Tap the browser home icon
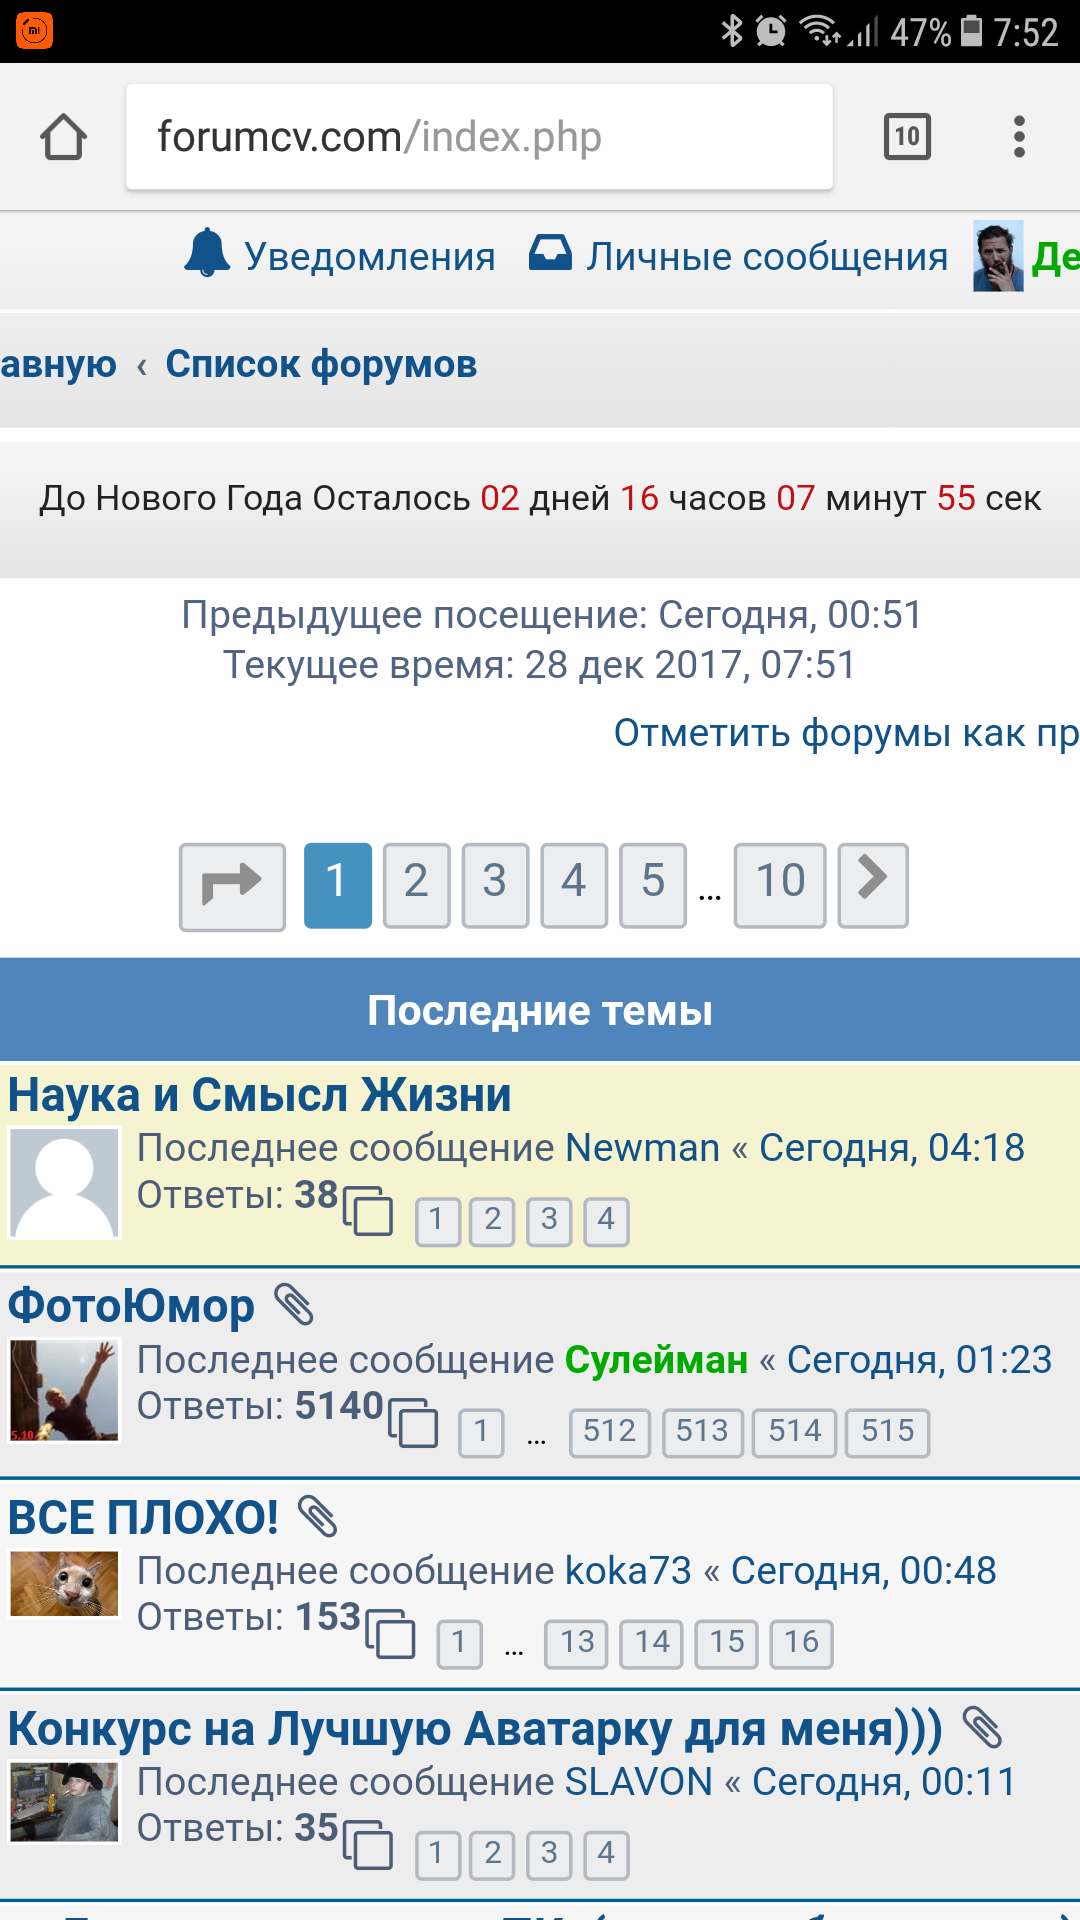 tap(63, 137)
